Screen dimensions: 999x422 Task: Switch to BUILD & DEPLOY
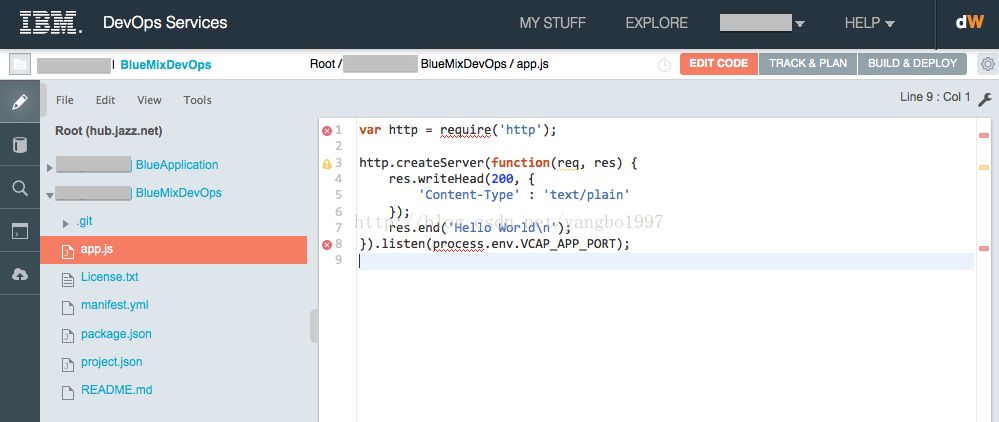click(912, 64)
